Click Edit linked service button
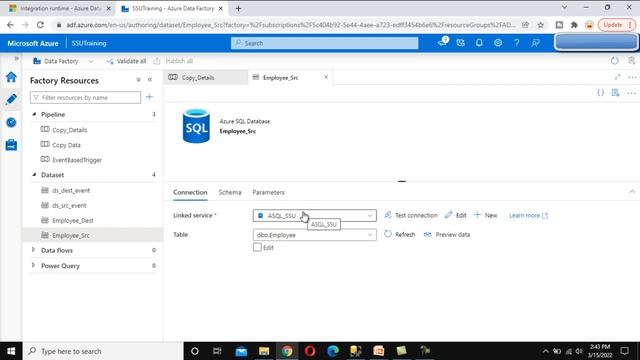This screenshot has width=640, height=360. [x=456, y=215]
